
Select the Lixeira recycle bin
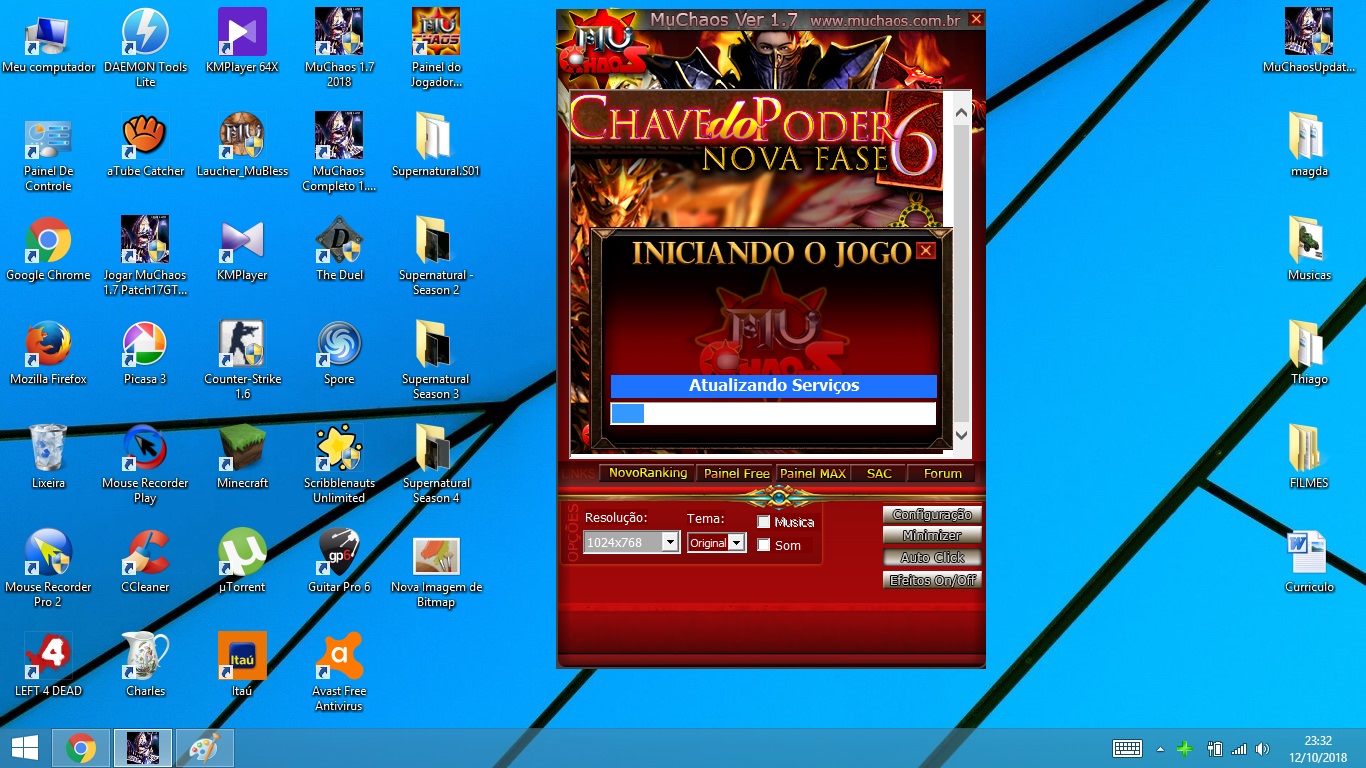coord(48,458)
